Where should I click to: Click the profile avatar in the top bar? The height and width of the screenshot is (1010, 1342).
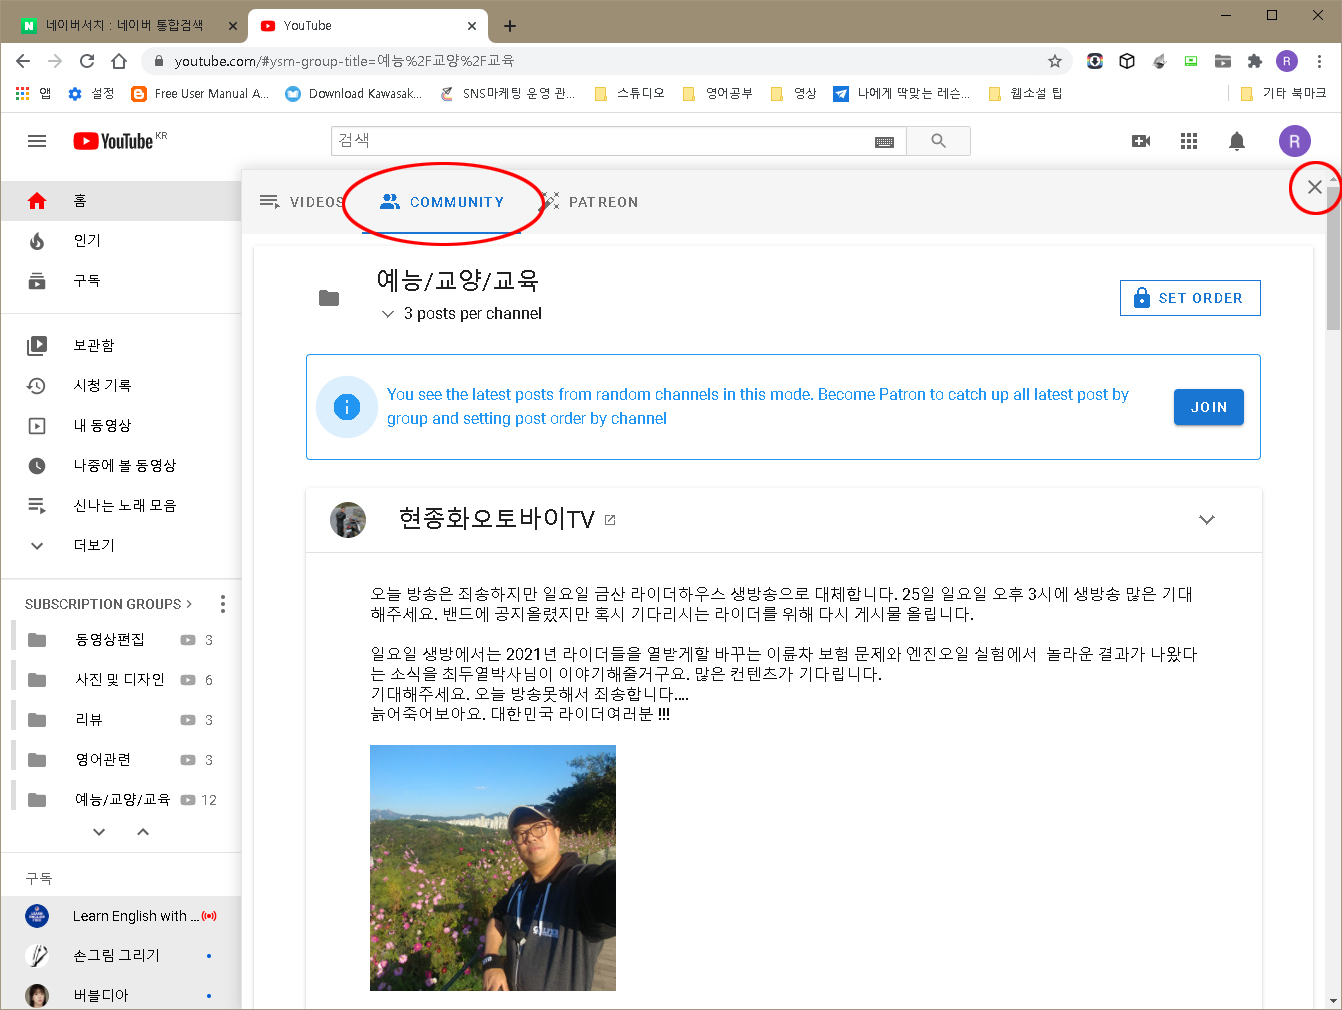pyautogui.click(x=1294, y=141)
